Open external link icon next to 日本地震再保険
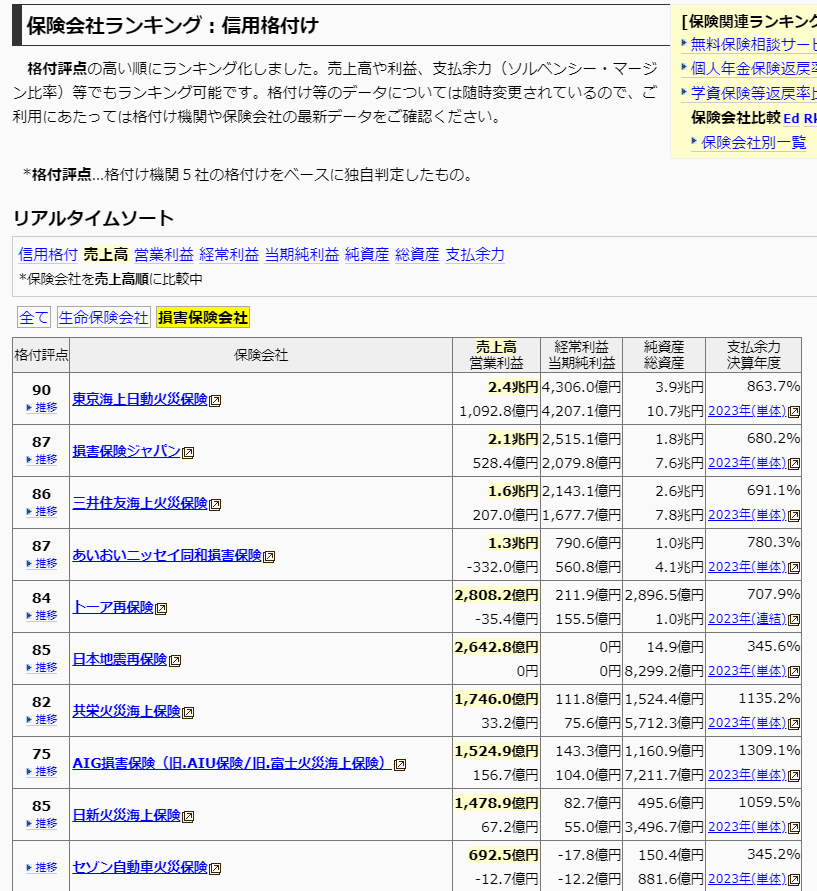 (x=175, y=660)
